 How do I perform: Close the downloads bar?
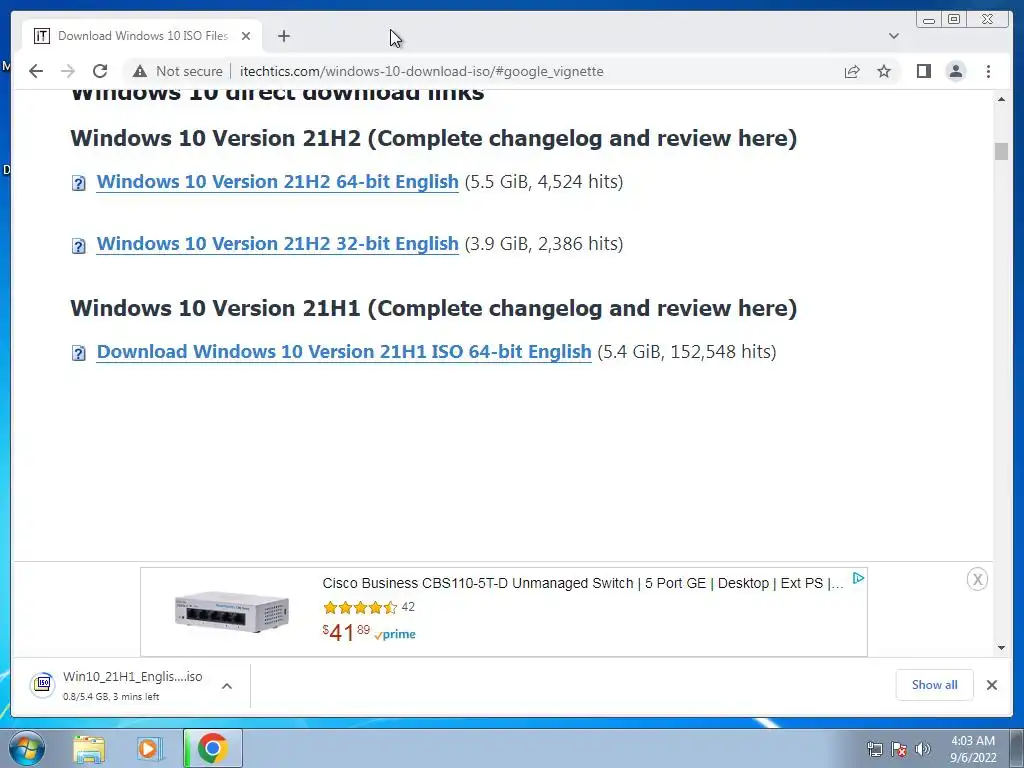tap(992, 684)
